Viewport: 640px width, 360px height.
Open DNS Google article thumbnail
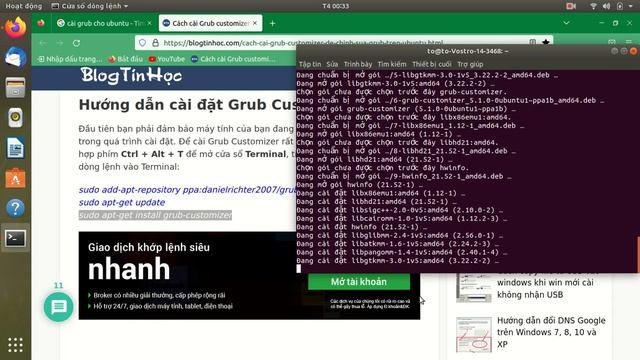point(473,335)
